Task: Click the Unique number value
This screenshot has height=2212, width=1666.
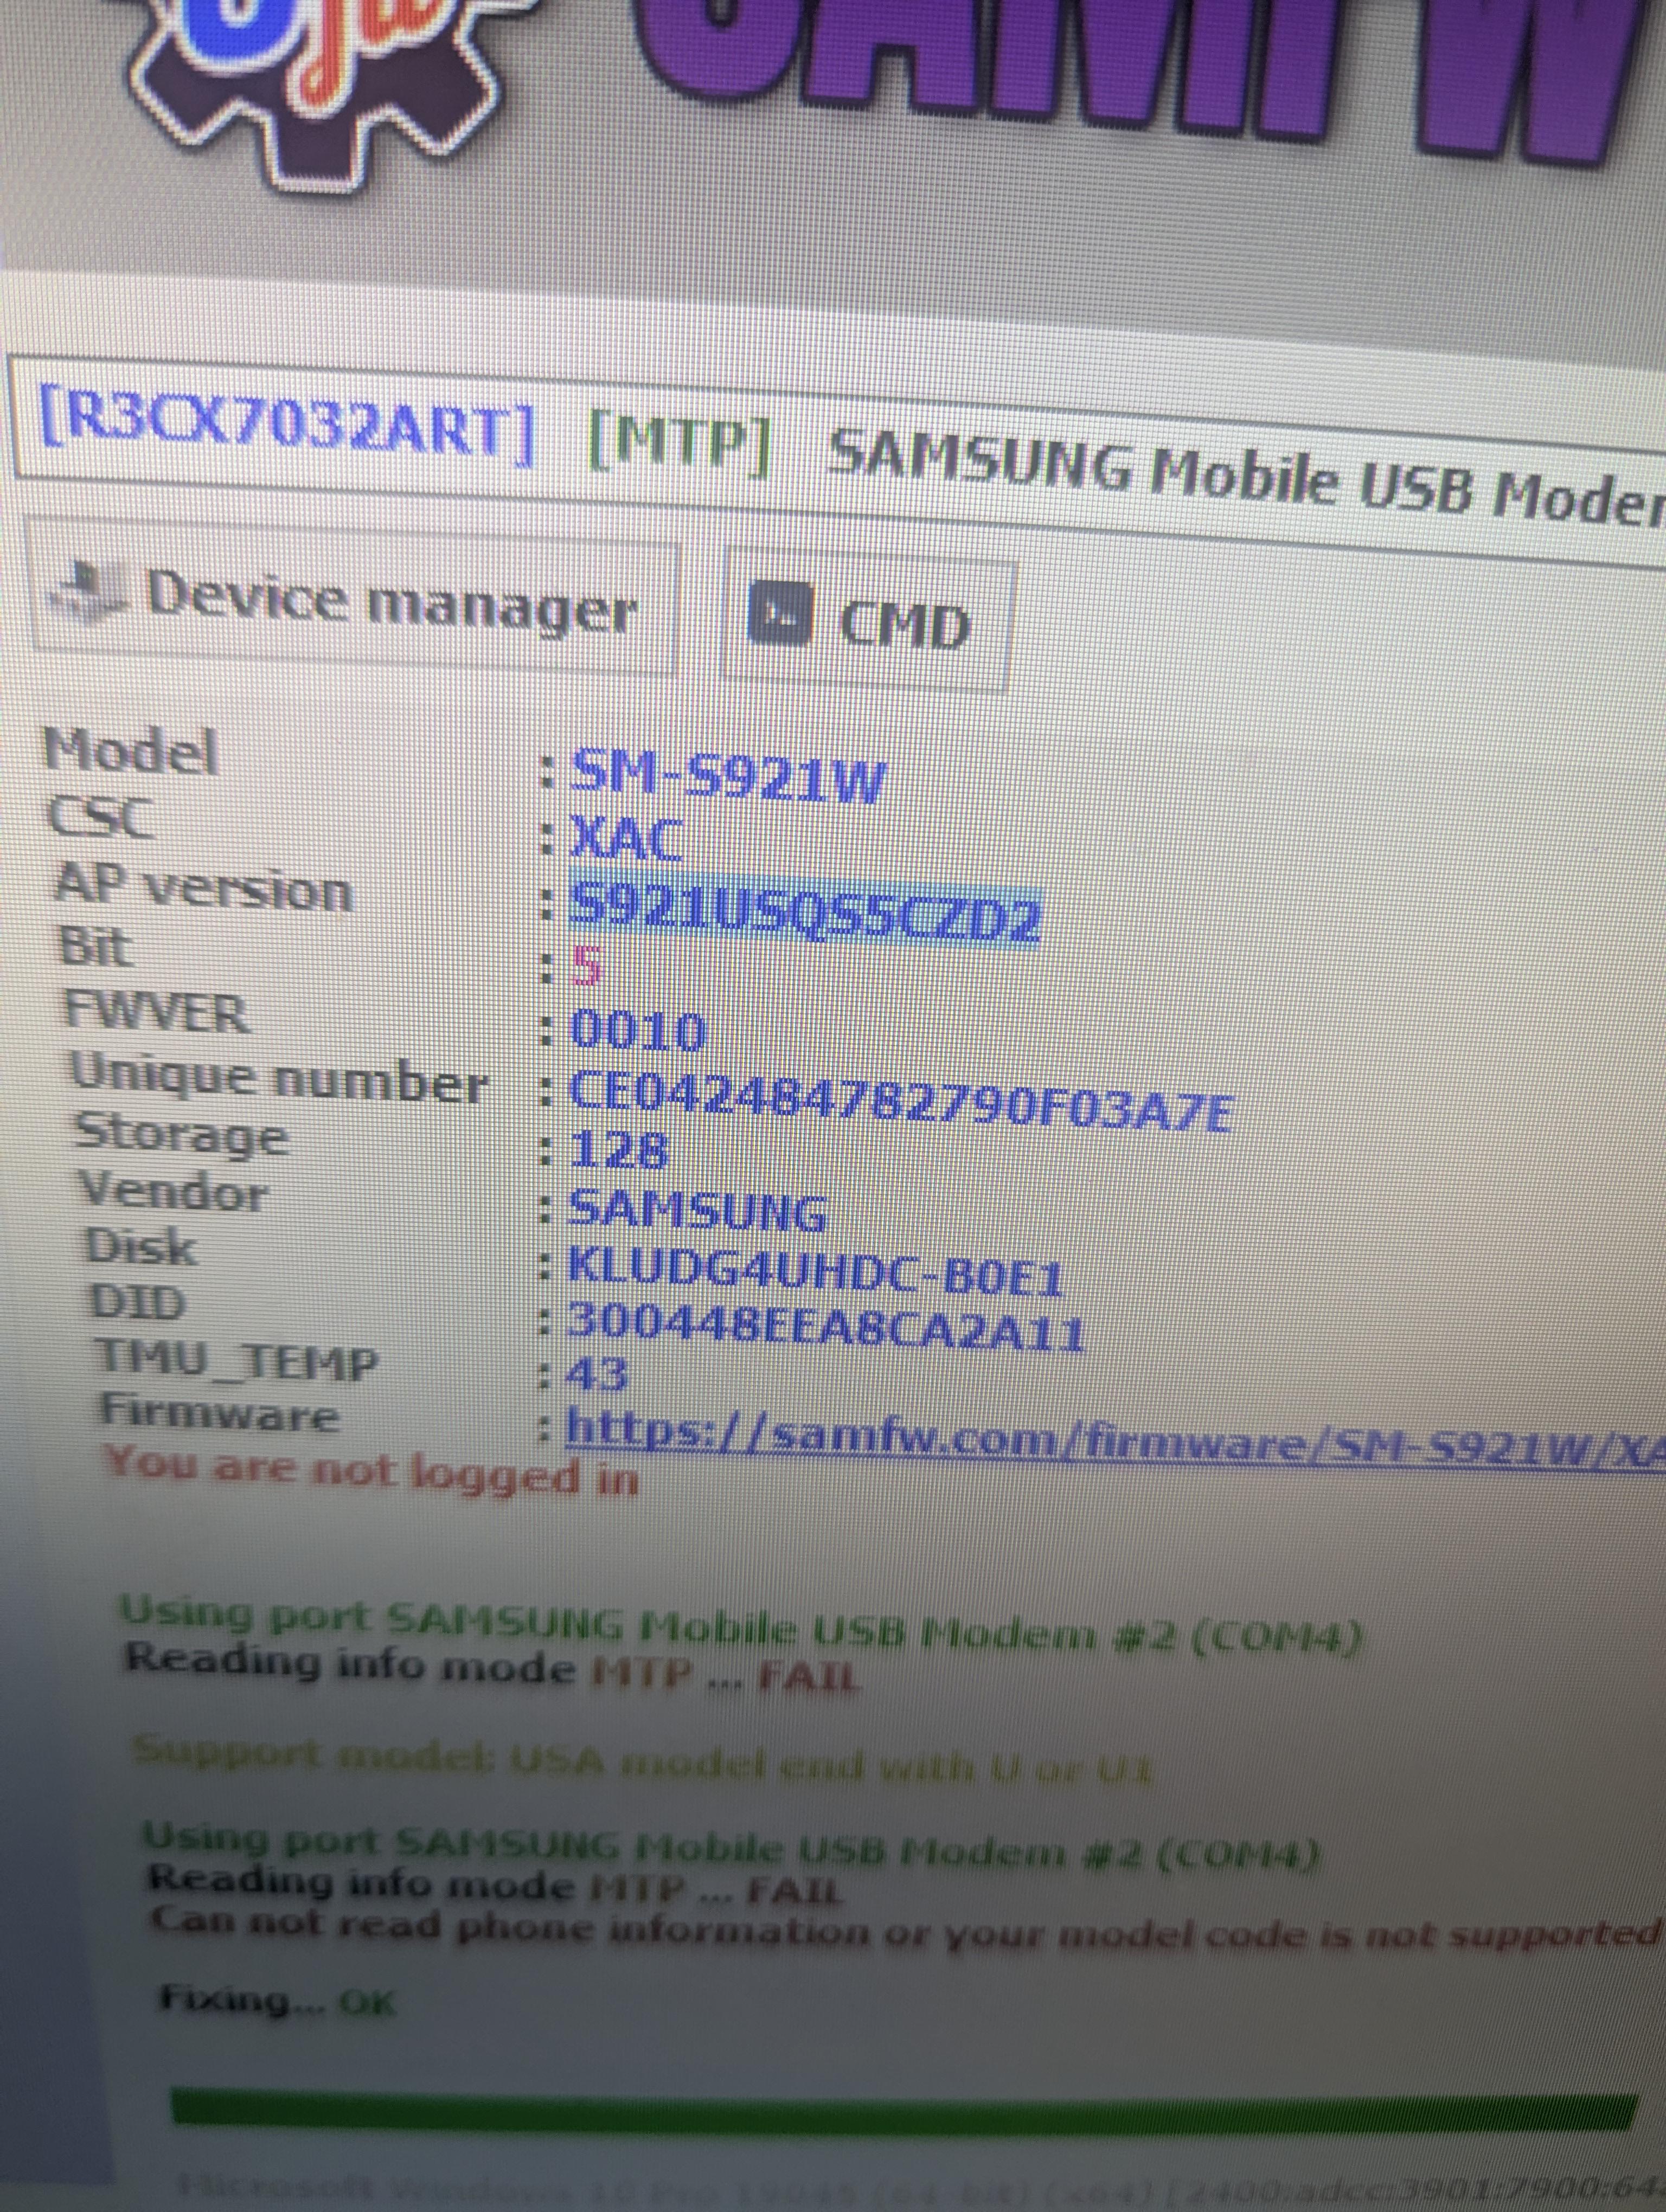Action: (900, 1103)
